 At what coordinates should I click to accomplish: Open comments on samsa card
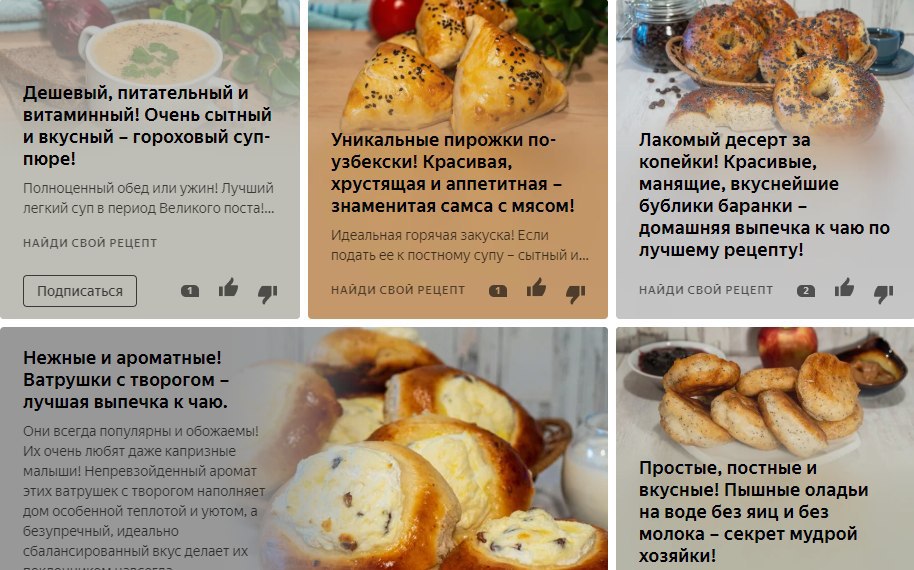tap(498, 291)
